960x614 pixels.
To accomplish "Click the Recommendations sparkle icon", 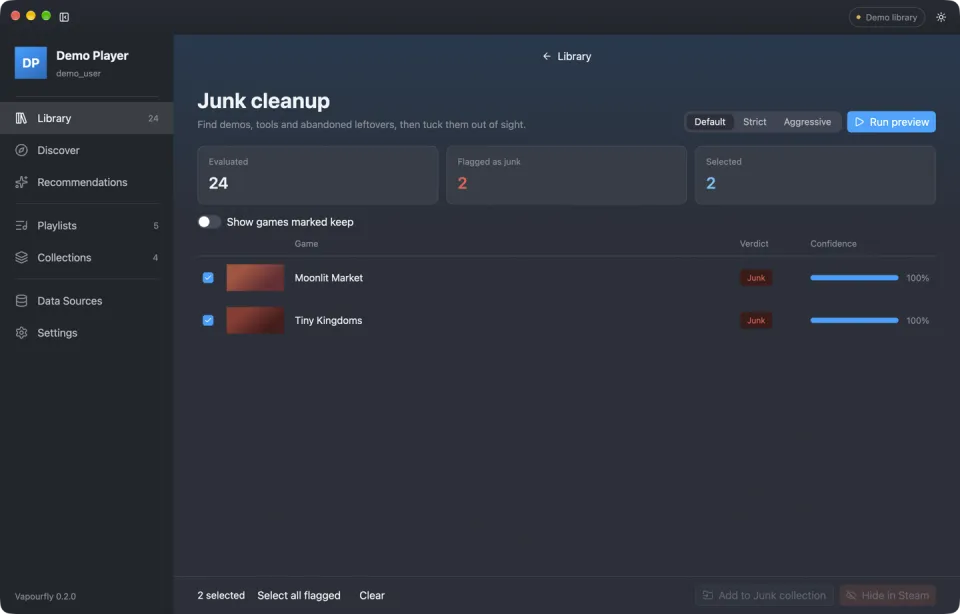I will (21, 182).
